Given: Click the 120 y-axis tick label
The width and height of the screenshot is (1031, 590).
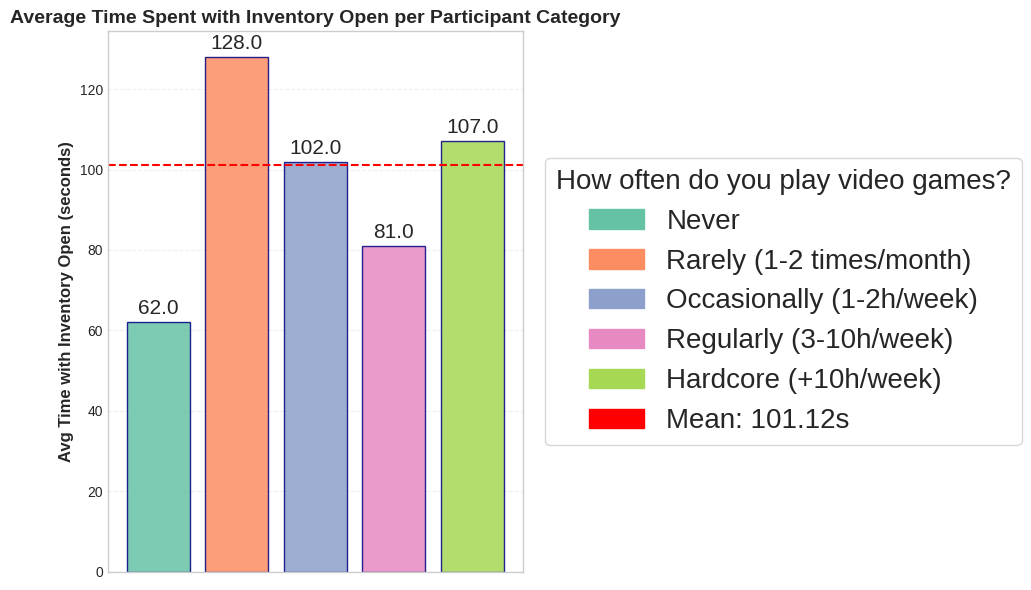Looking at the screenshot, I should coord(92,90).
